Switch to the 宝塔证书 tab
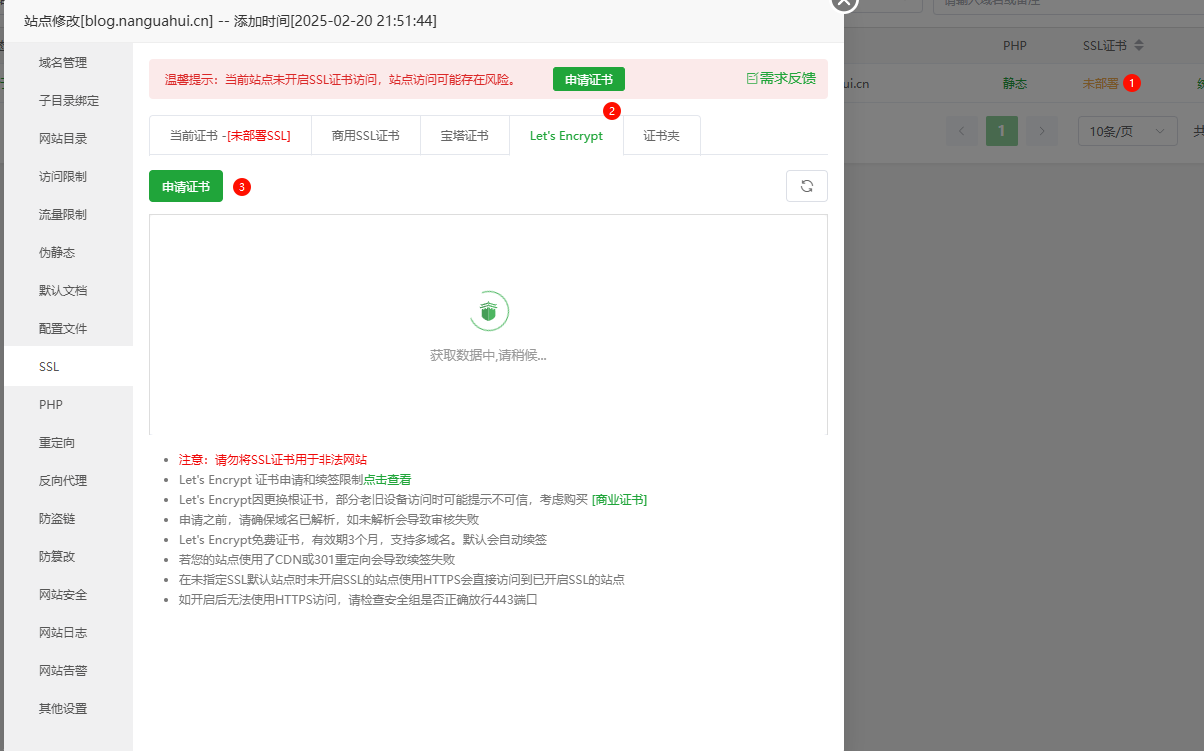This screenshot has width=1204, height=751. [x=464, y=136]
